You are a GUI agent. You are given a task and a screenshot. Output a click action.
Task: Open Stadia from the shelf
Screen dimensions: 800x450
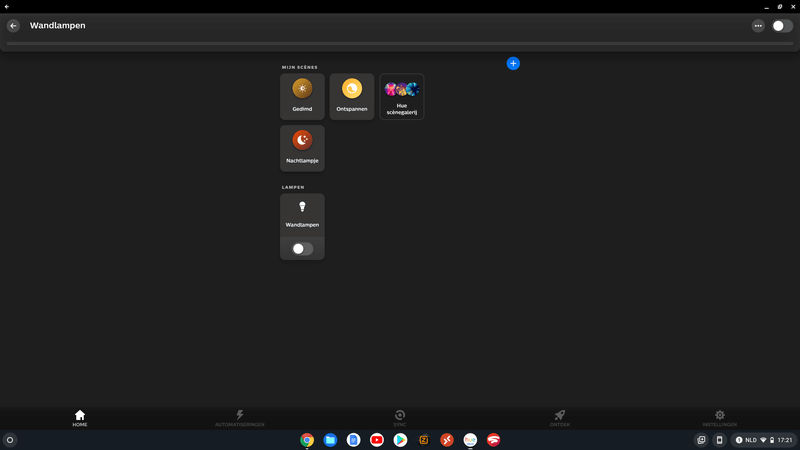pyautogui.click(x=493, y=440)
